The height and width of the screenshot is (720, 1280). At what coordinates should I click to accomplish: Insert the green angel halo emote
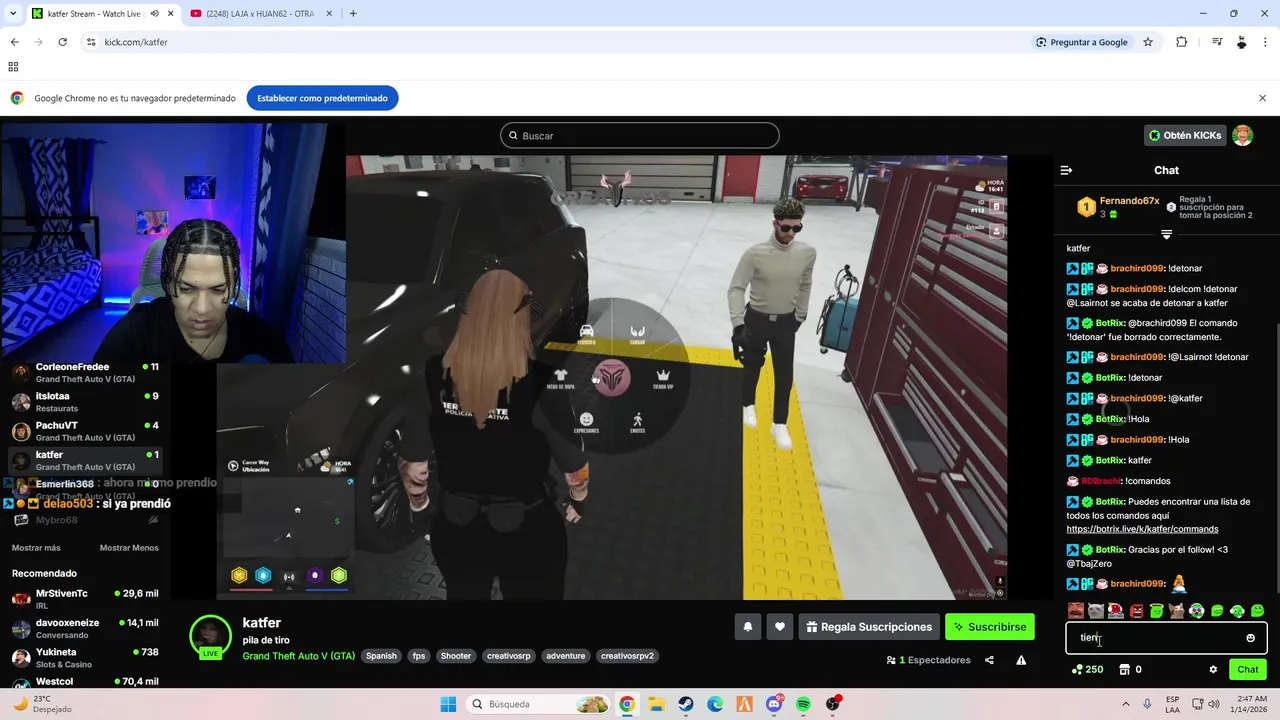point(1157,610)
